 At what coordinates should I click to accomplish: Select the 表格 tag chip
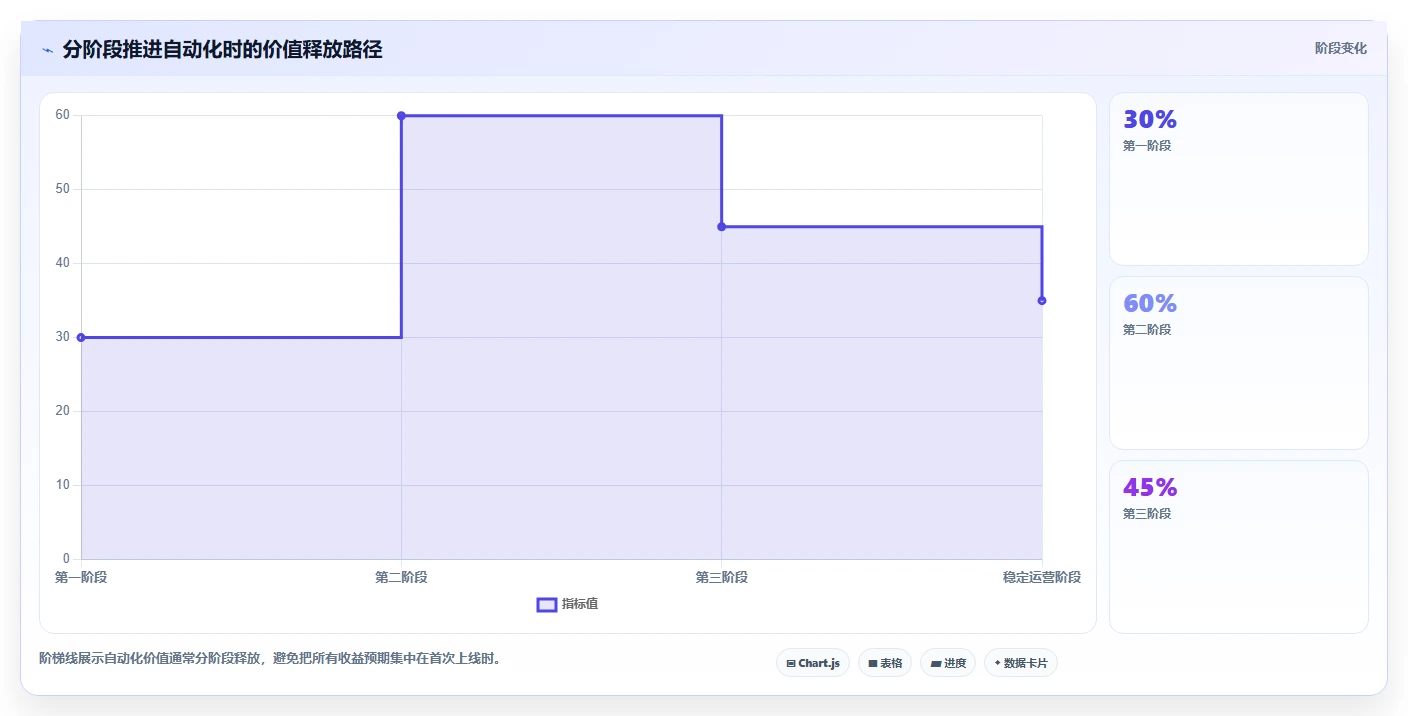point(885,663)
